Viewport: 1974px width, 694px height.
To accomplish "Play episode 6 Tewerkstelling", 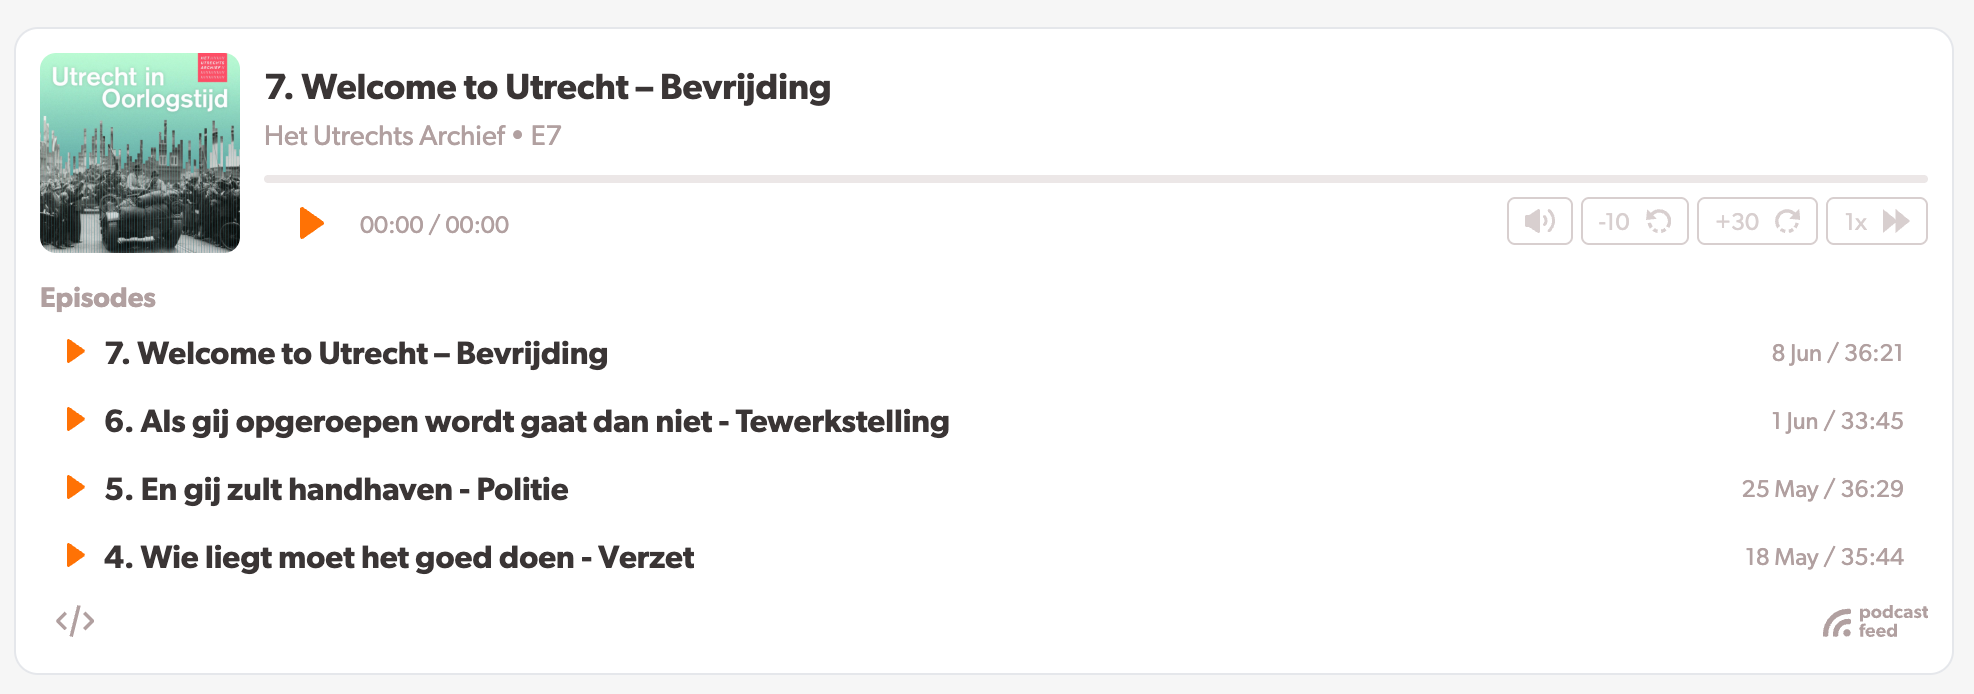I will click(75, 420).
